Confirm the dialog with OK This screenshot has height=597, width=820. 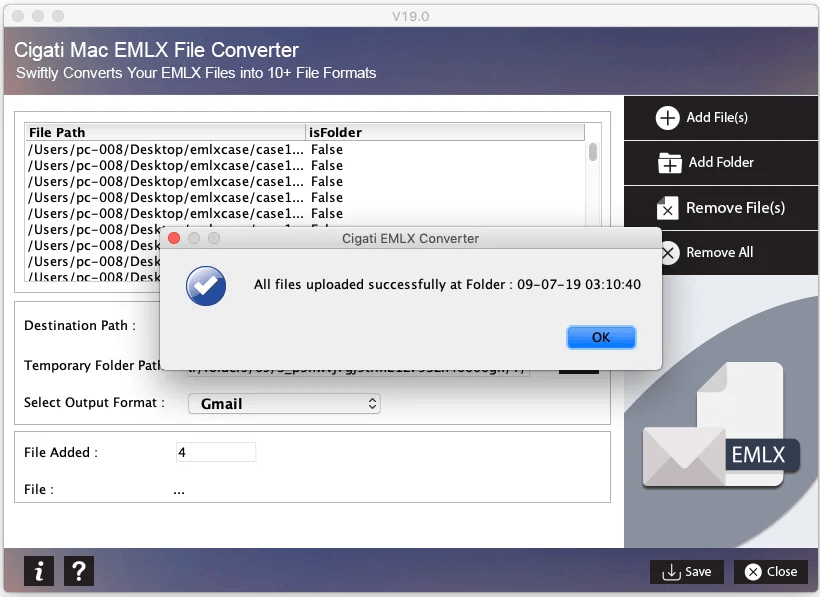pyautogui.click(x=601, y=337)
